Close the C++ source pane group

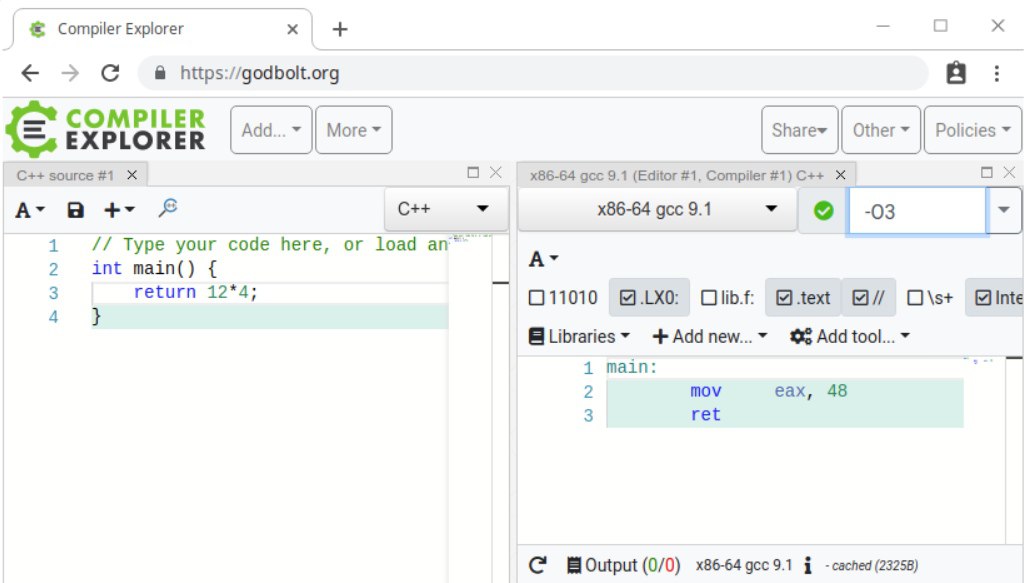tap(496, 172)
